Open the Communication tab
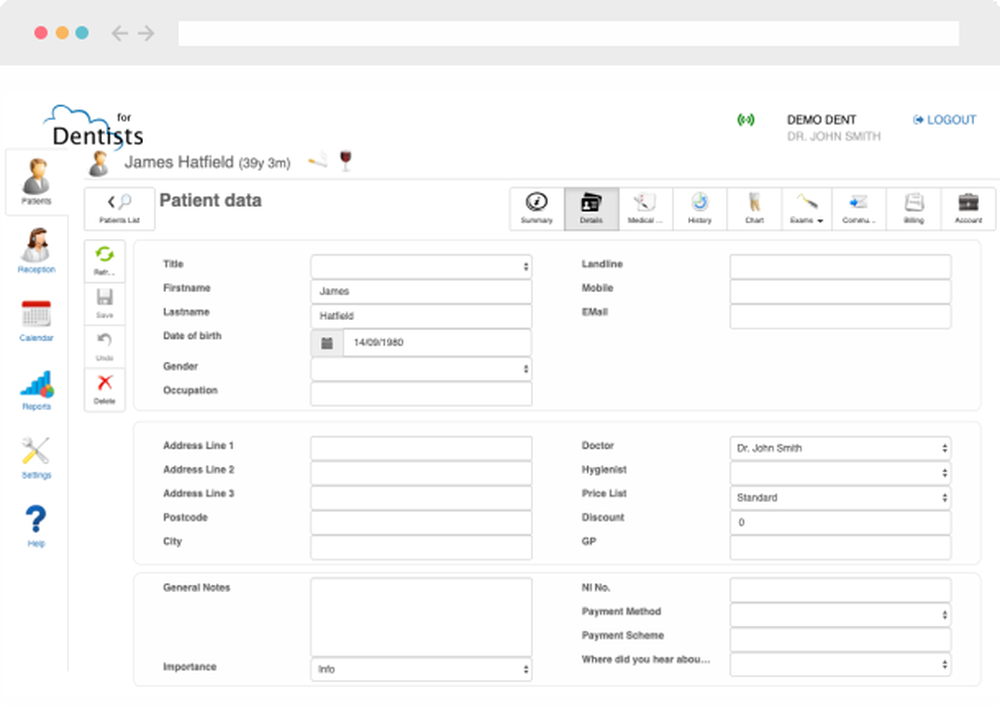The width and height of the screenshot is (1000, 708). (x=860, y=208)
